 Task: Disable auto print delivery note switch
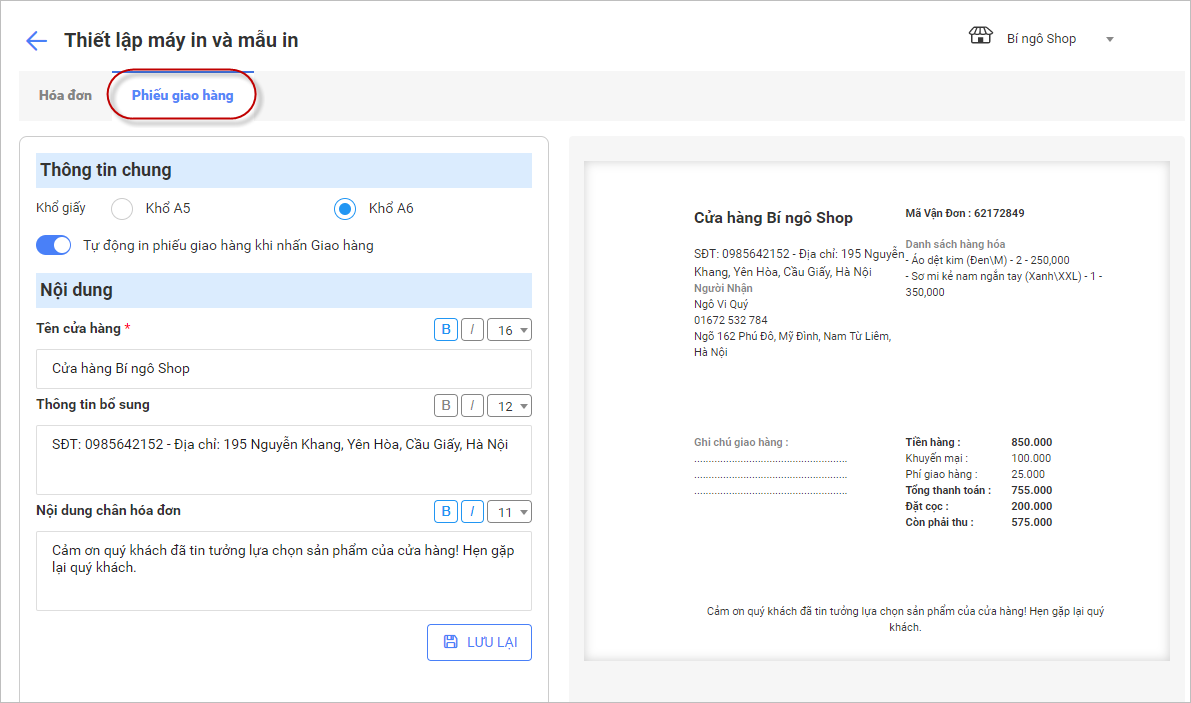click(x=54, y=245)
